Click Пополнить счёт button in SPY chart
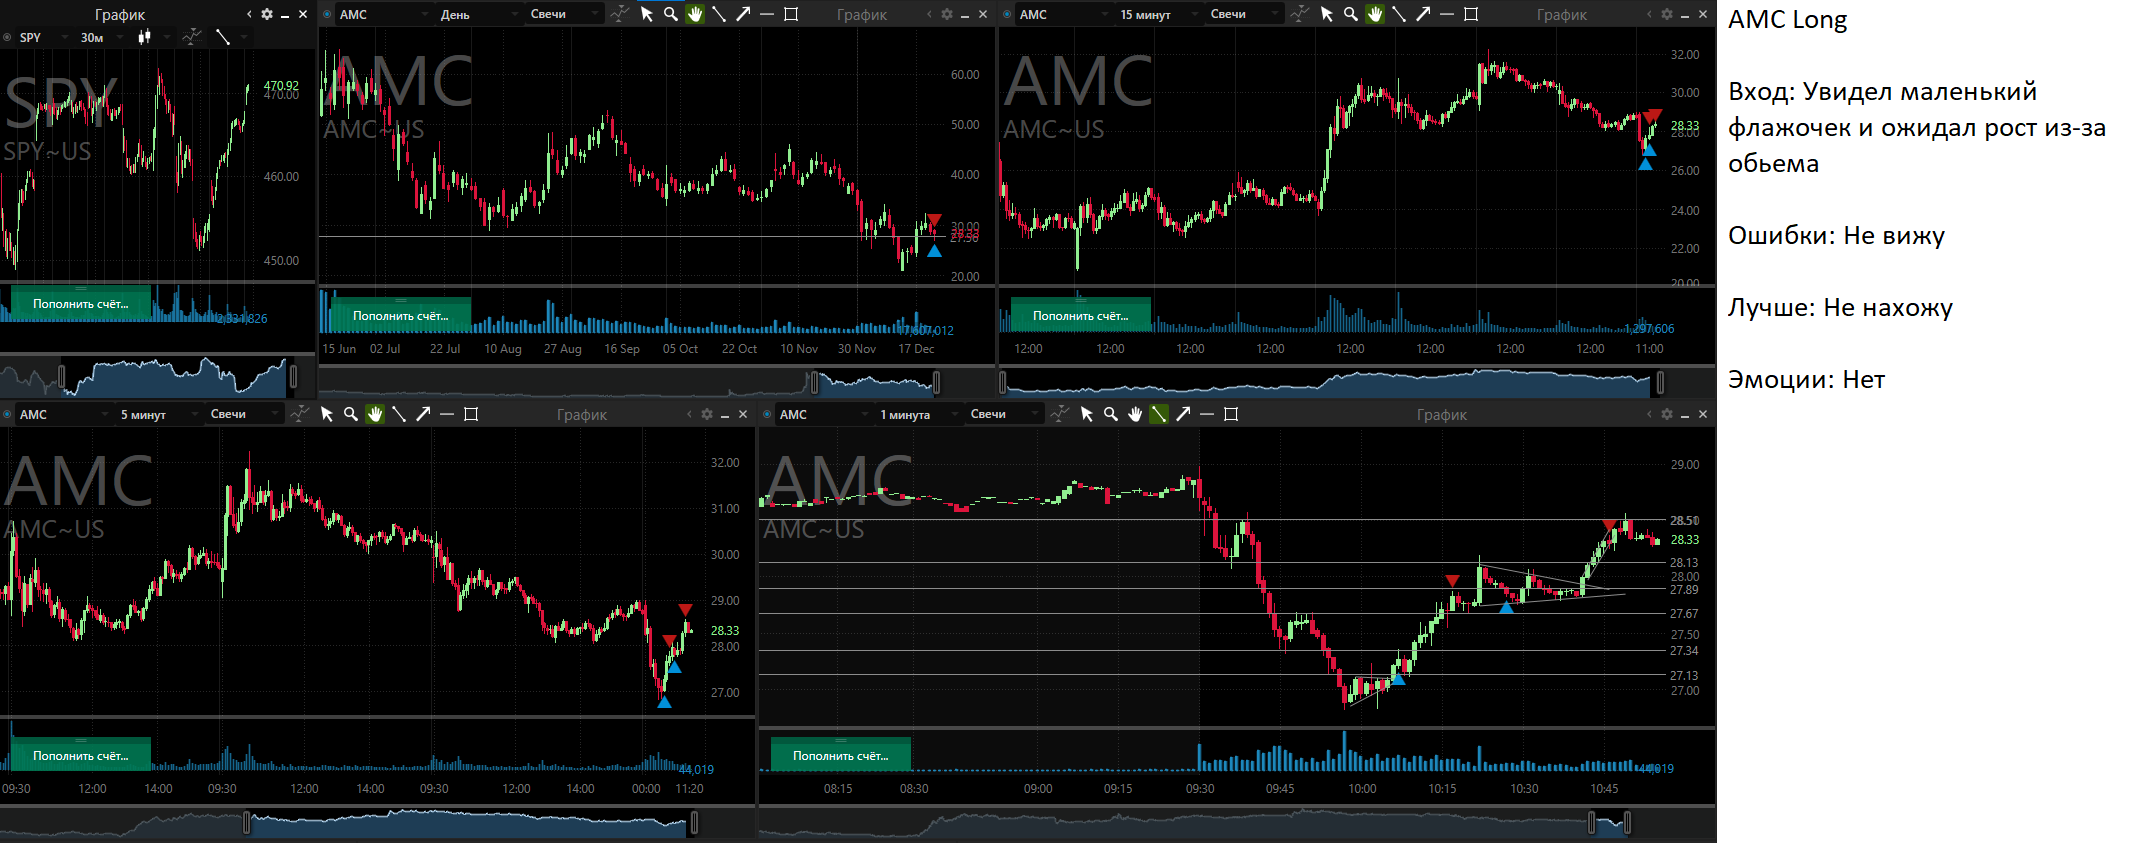This screenshot has height=843, width=2150. [x=81, y=304]
